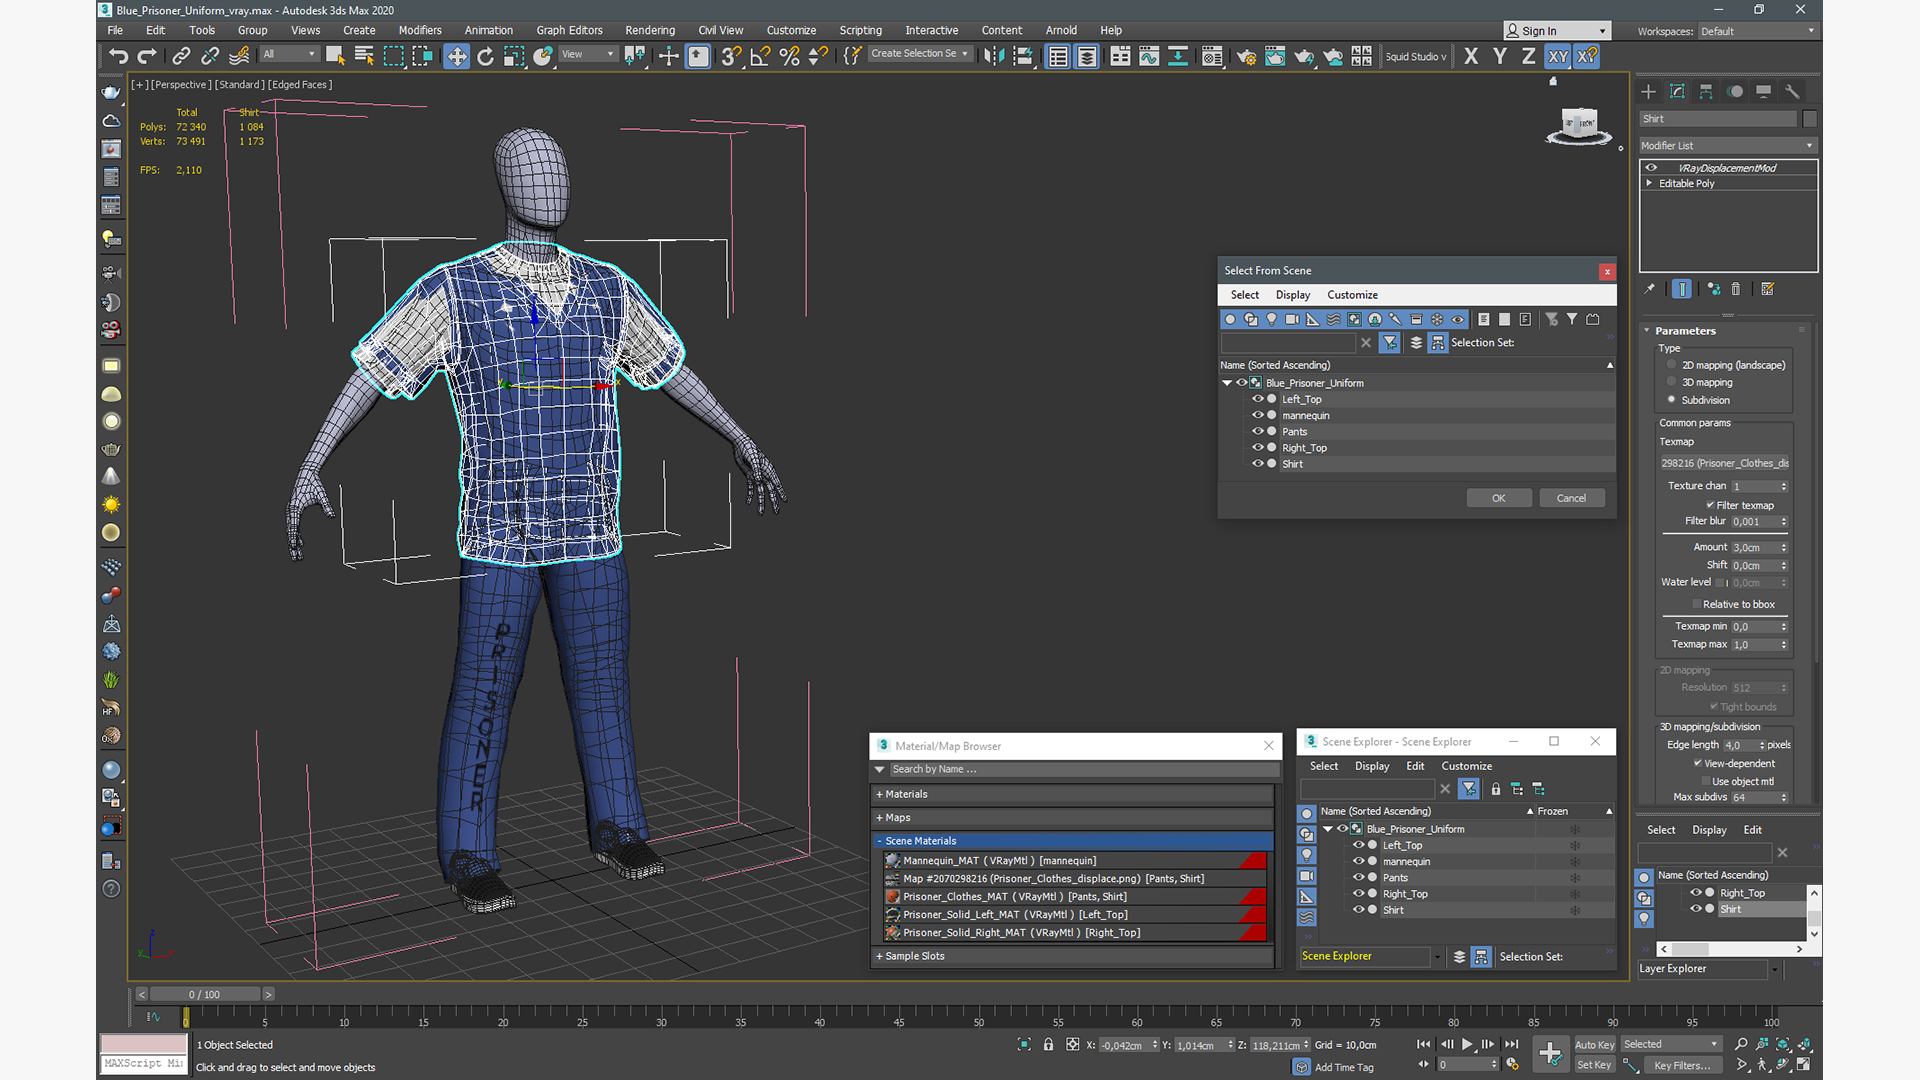Enable the Relative to bbox checkbox
1920x1080 pixels.
pyautogui.click(x=1697, y=604)
